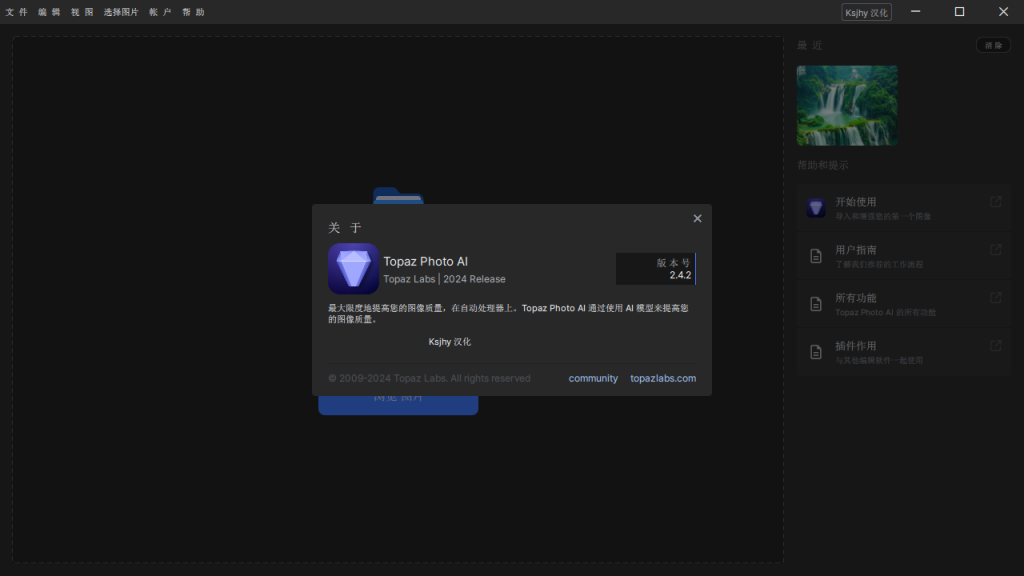The width and height of the screenshot is (1024, 576).
Task: Close the 关于 dialog with X
Action: (x=697, y=219)
